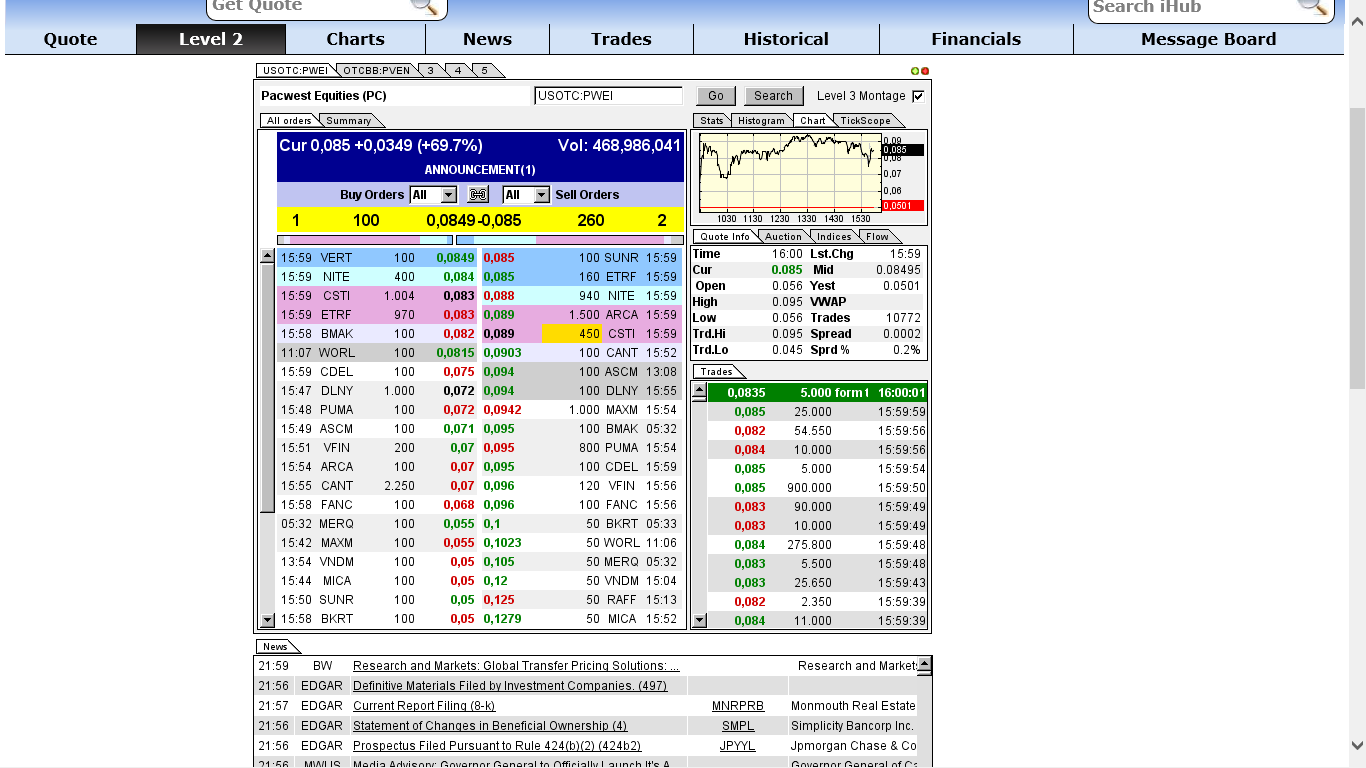Open the Financials tab

976,39
